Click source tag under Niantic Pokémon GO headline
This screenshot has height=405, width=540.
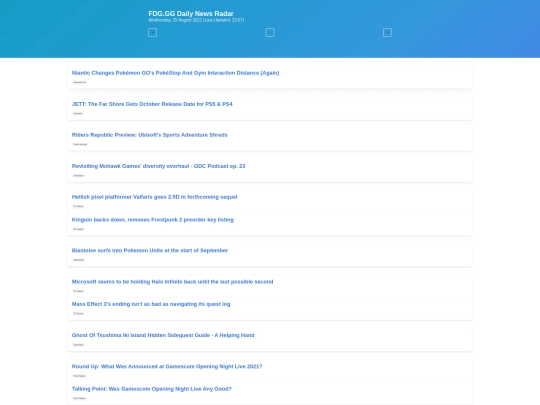[80, 82]
